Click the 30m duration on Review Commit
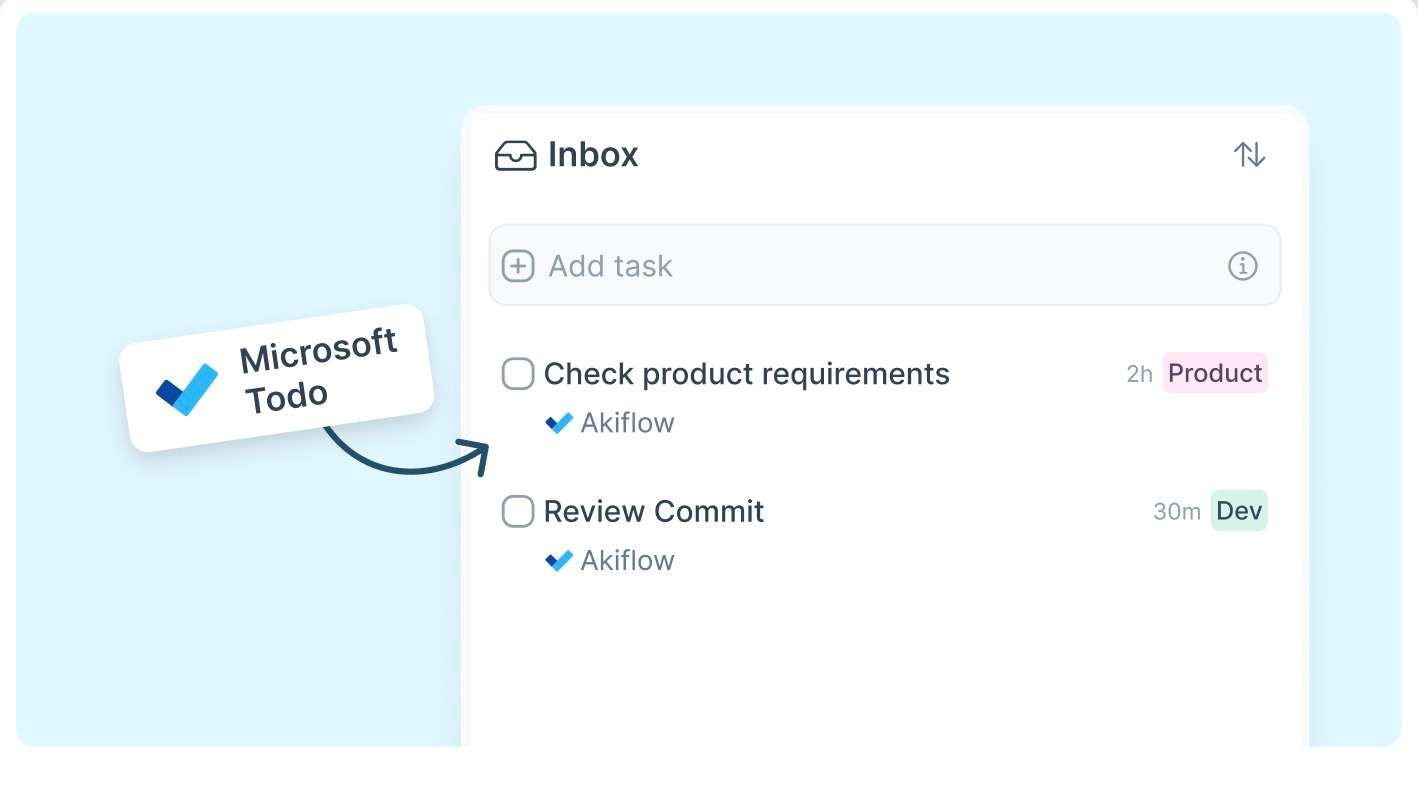 pos(1176,512)
